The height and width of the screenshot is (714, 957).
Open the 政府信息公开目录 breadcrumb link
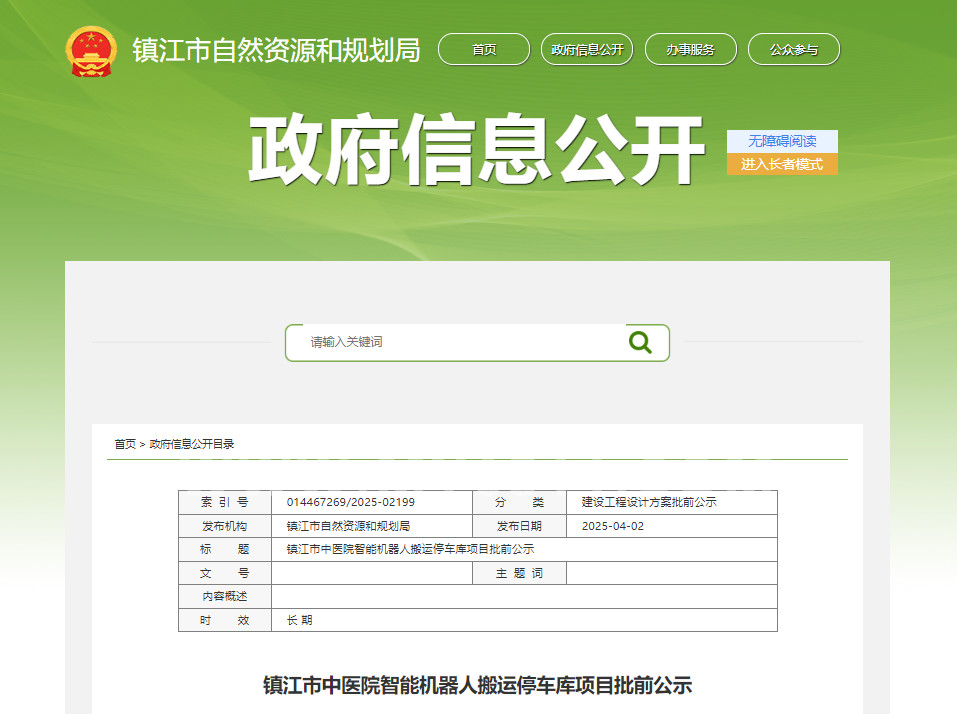tap(191, 444)
